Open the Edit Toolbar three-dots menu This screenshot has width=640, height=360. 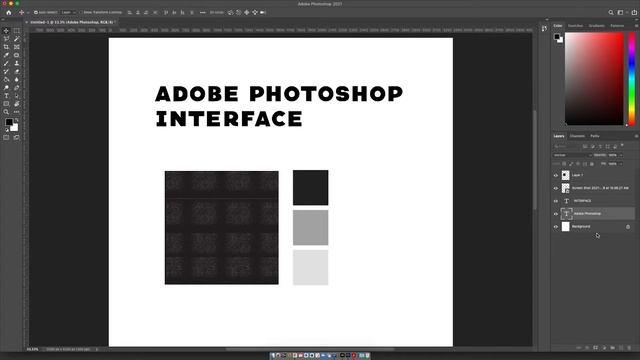[x=17, y=112]
